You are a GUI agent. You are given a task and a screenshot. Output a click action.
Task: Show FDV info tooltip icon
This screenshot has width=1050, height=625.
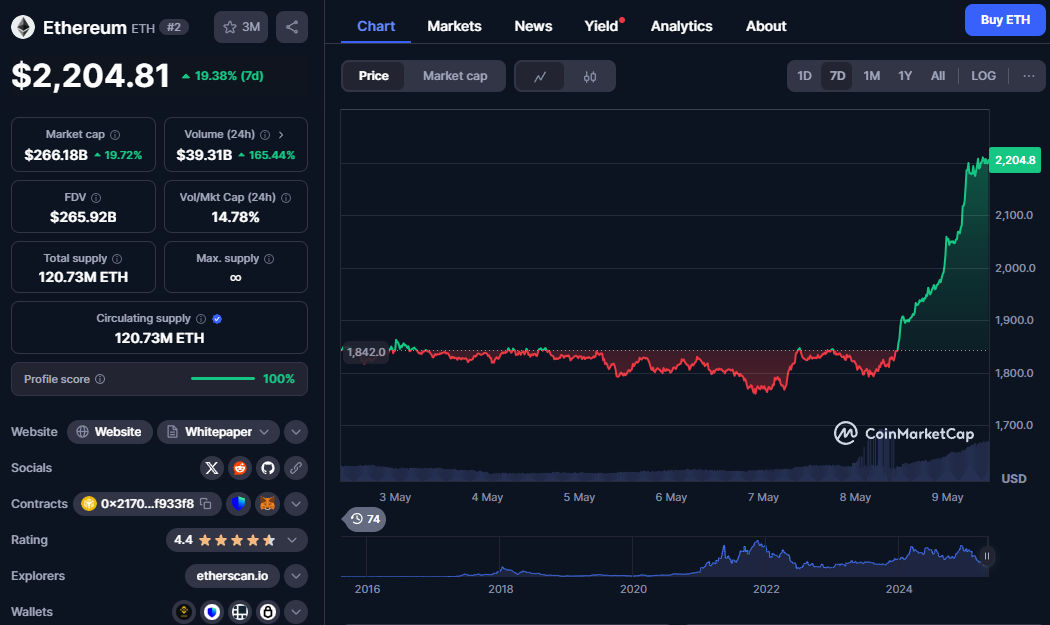96,198
